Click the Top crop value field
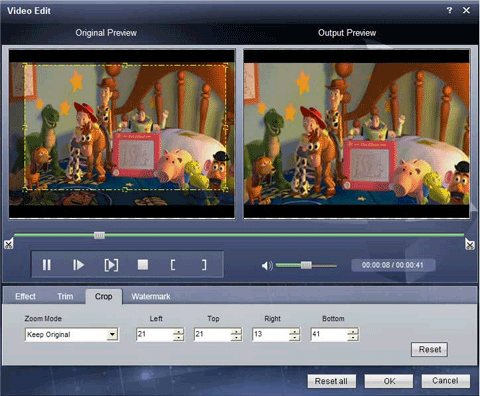The image size is (480, 396). tap(212, 334)
